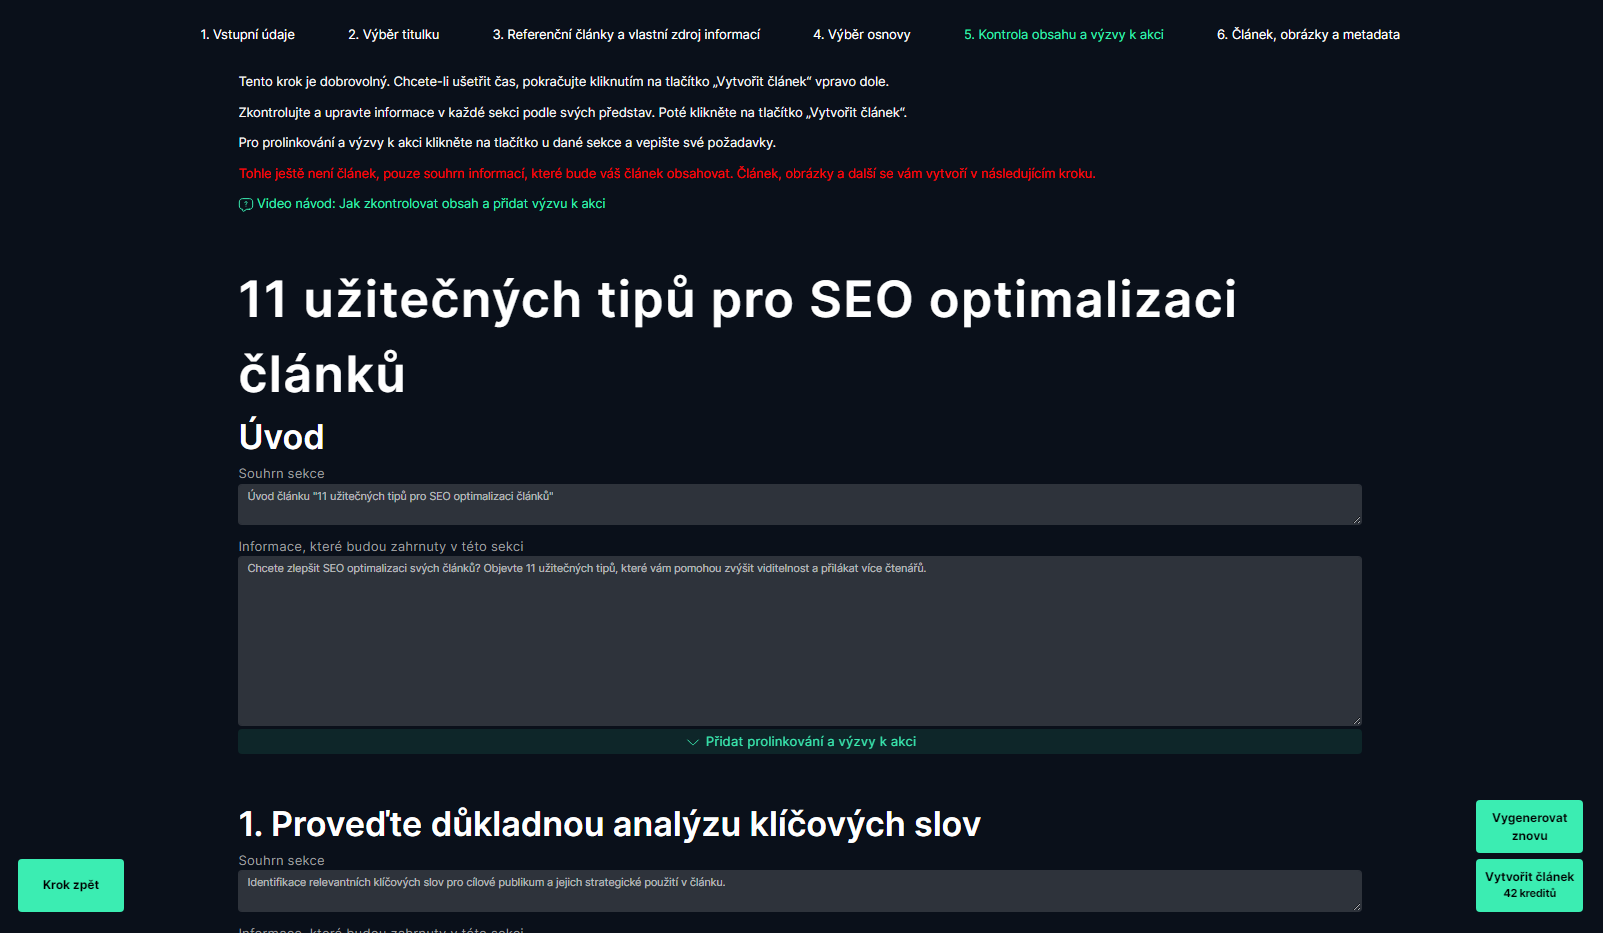The width and height of the screenshot is (1603, 933).
Task: Click the help icon beside Video návod
Action: coord(245,204)
